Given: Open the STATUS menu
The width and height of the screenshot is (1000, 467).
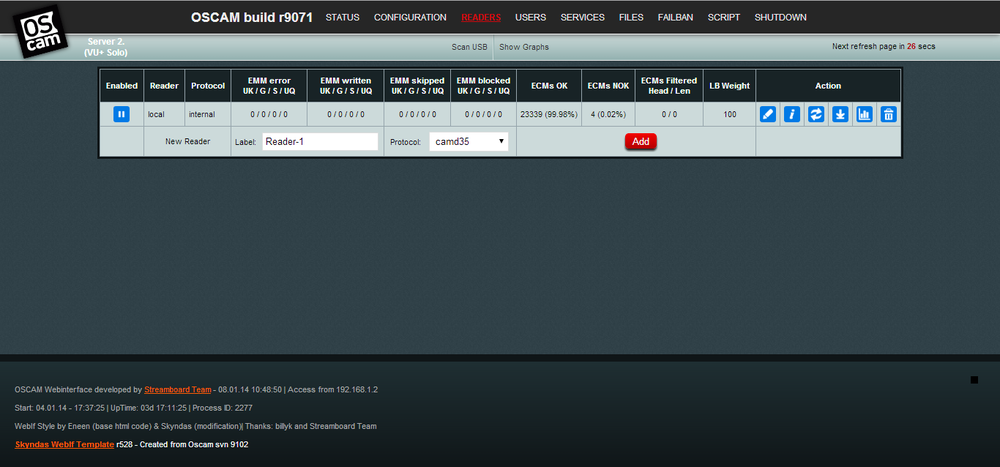Looking at the screenshot, I should pos(342,18).
